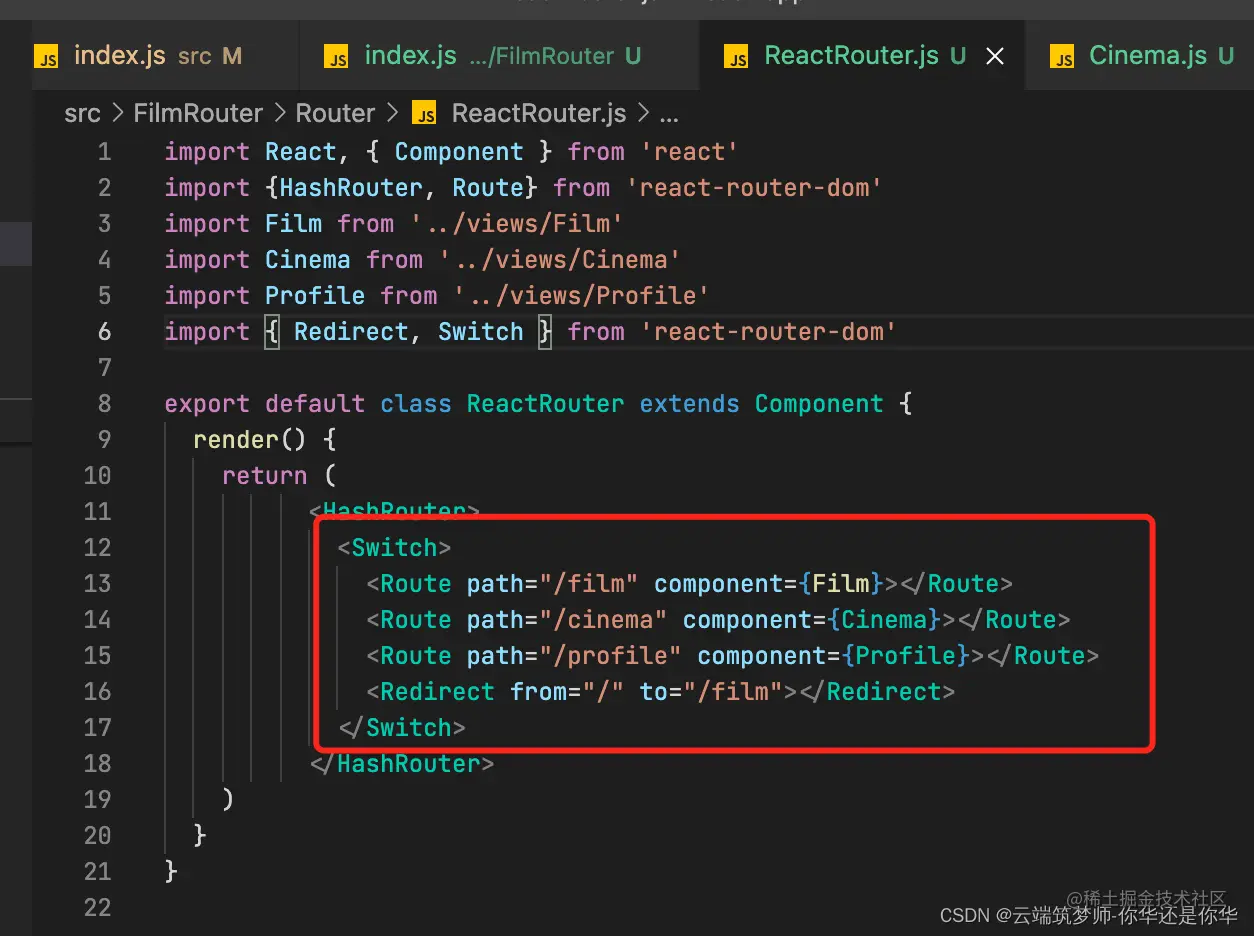Viewport: 1254px width, 936px height.
Task: Click '../views/Profile' import path
Action: point(582,296)
